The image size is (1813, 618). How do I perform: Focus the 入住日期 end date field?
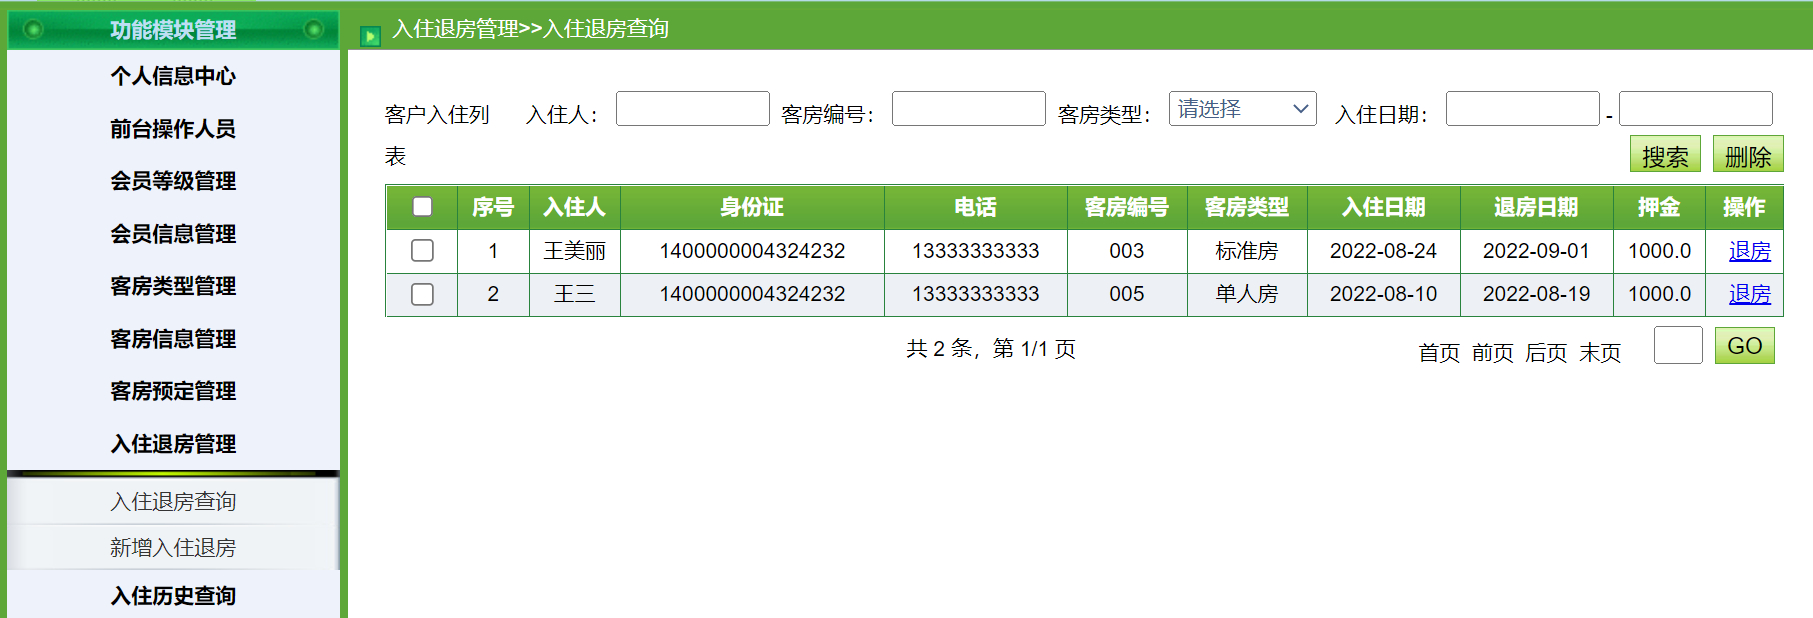pyautogui.click(x=1696, y=108)
